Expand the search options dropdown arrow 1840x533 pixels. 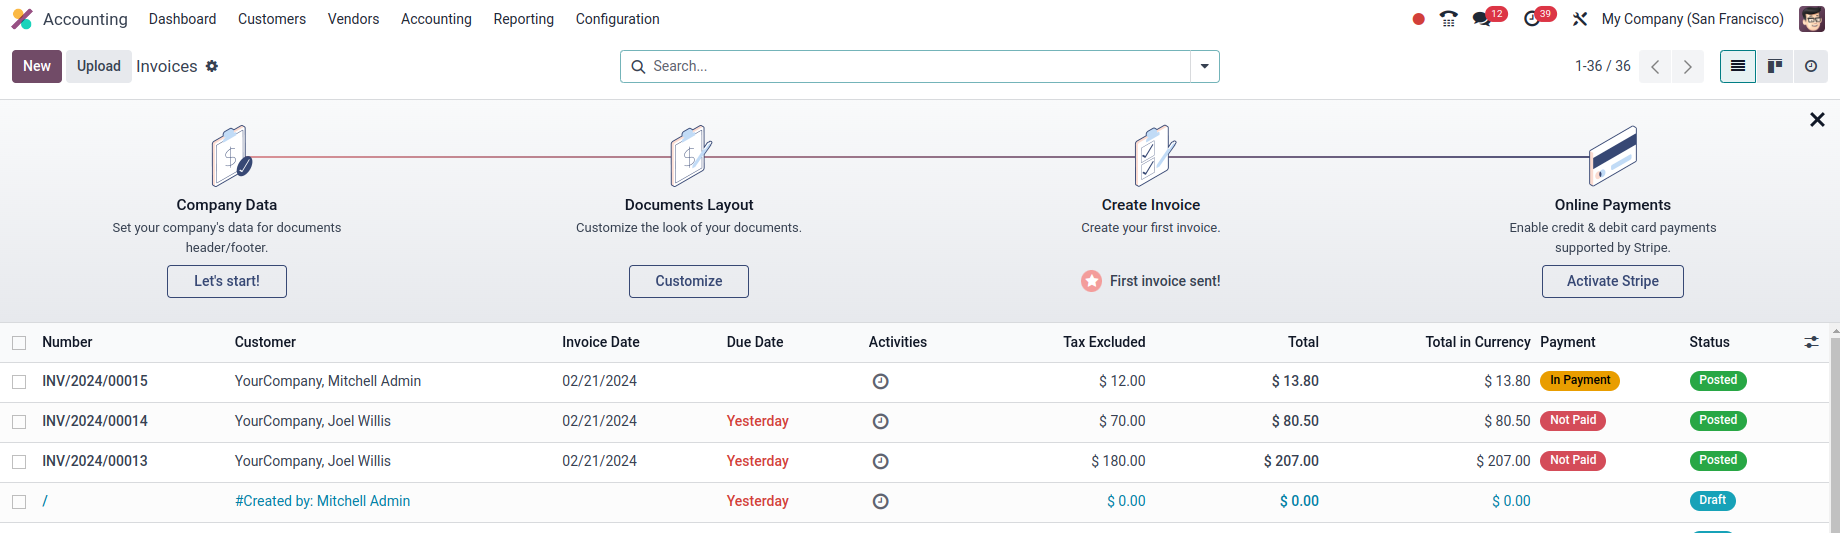1205,66
